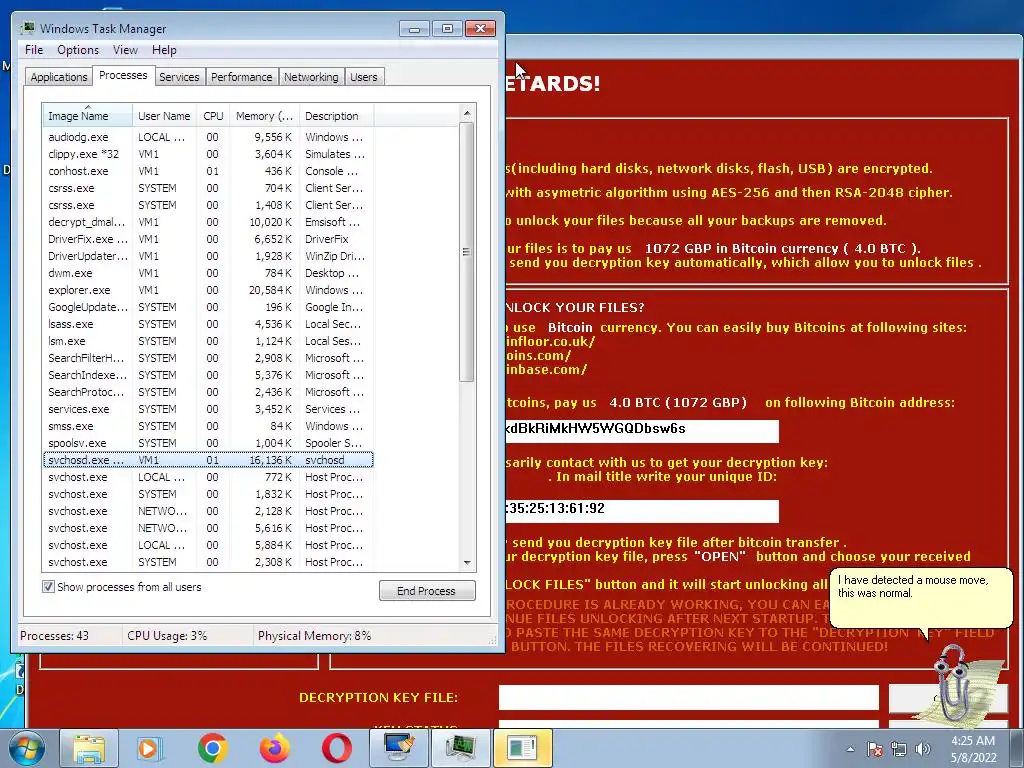Select the GoogleUpdate process row
Screen dimensions: 1024x768
pyautogui.click(x=208, y=307)
